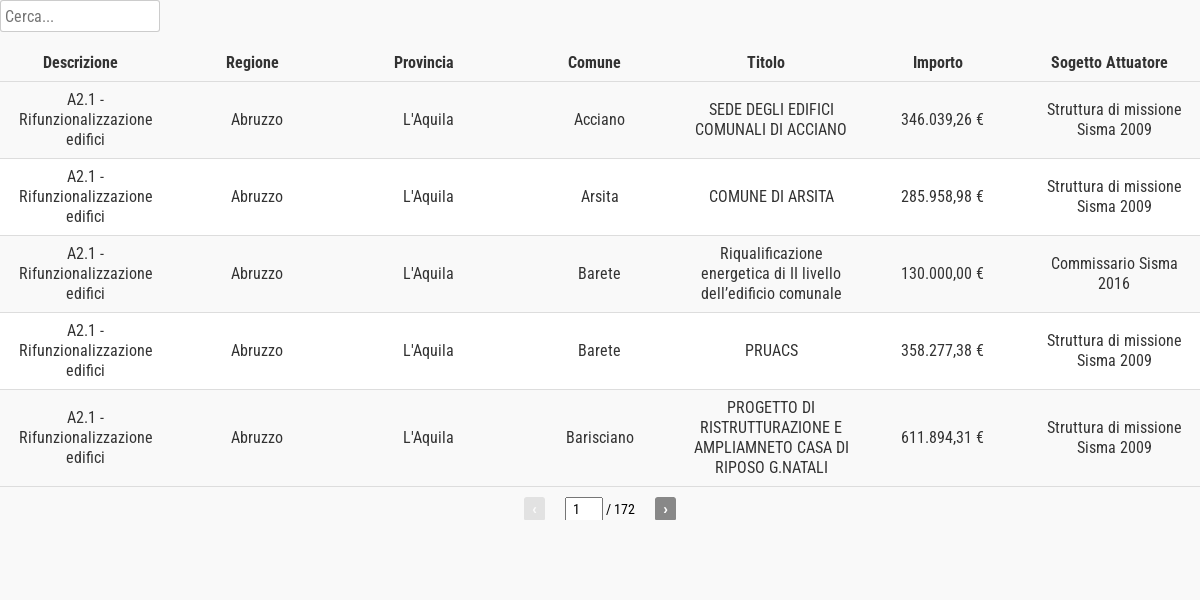The width and height of the screenshot is (1200, 600).
Task: Click the PRUACS title cell
Action: click(x=771, y=351)
